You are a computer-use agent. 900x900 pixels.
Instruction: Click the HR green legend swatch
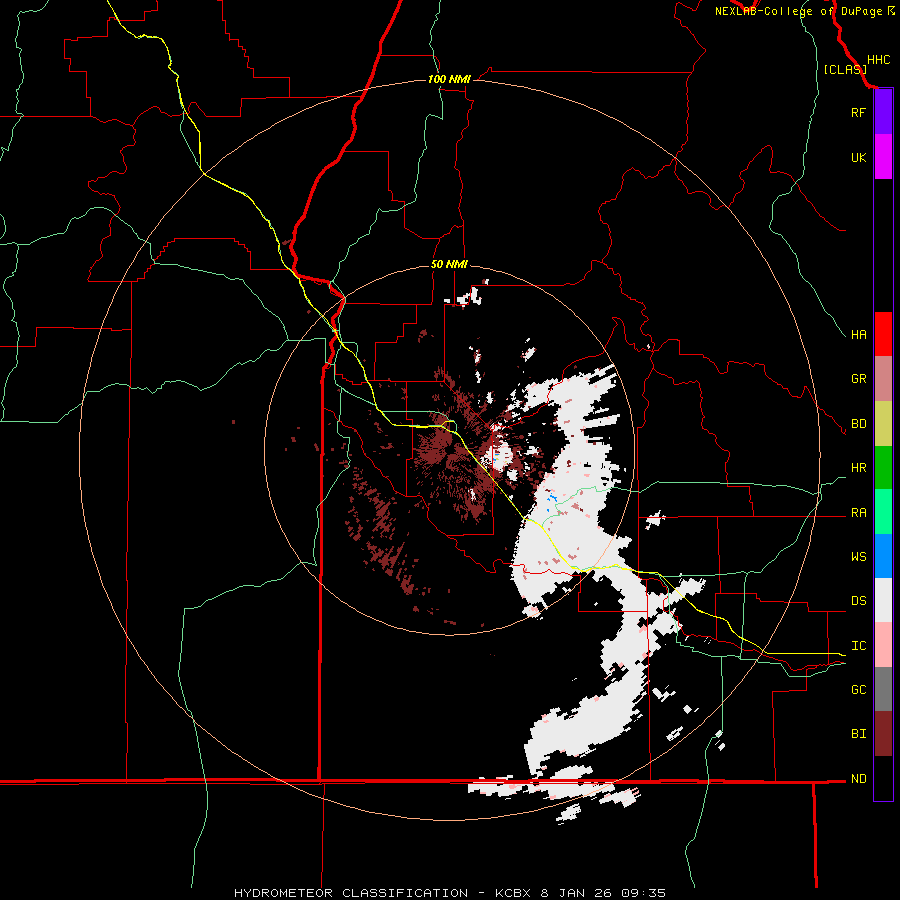pos(883,468)
